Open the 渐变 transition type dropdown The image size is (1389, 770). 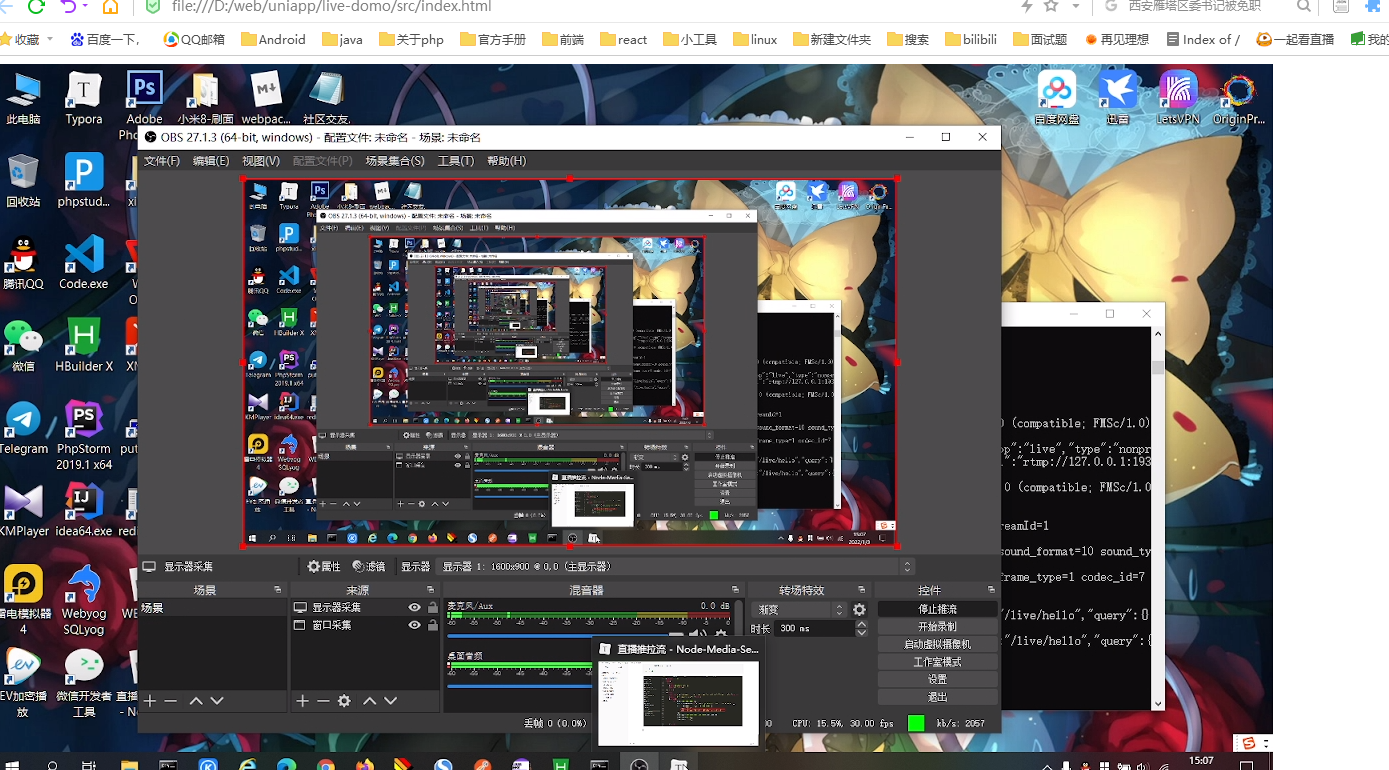pyautogui.click(x=799, y=609)
